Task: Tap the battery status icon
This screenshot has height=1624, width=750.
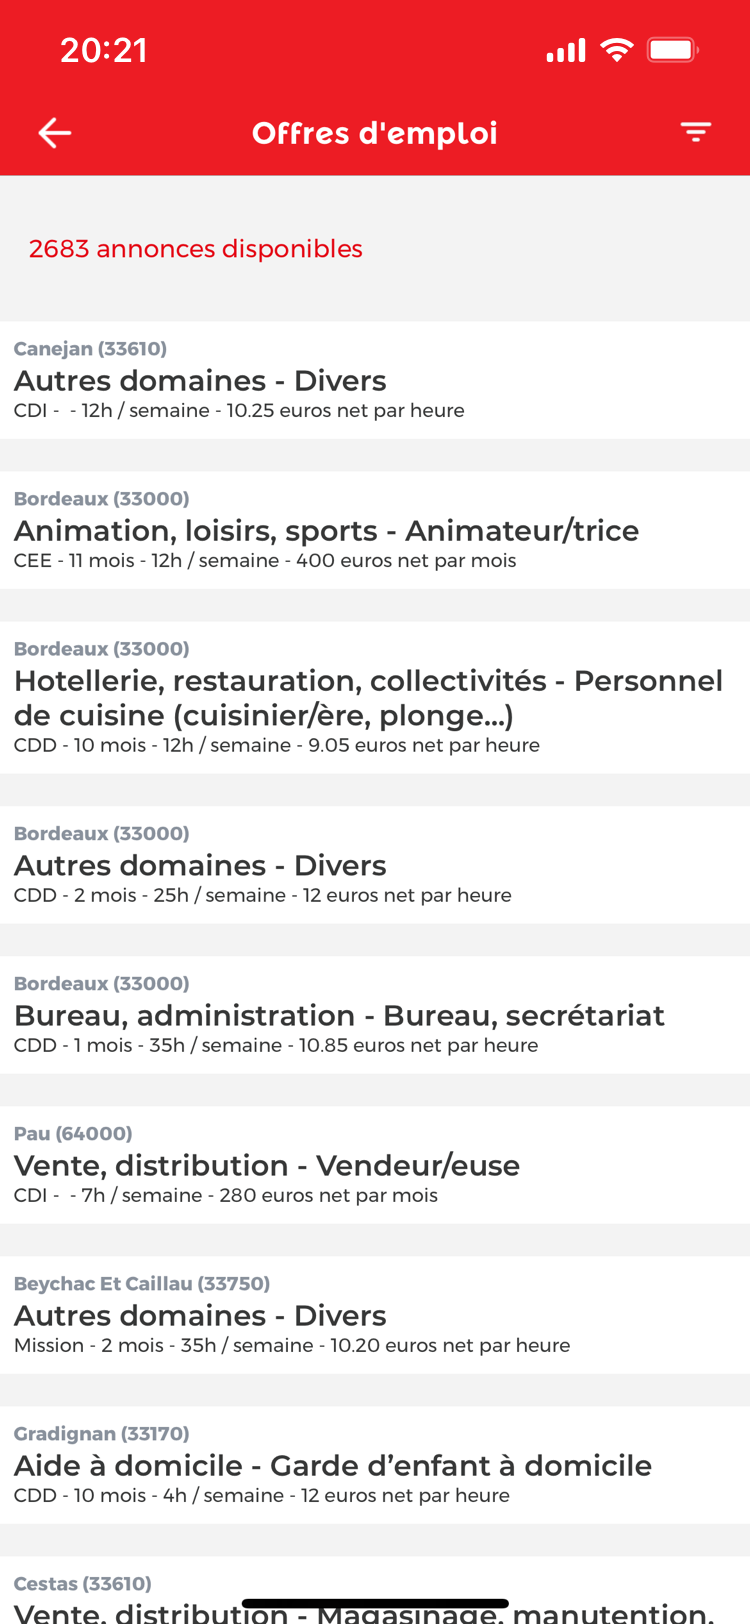Action: point(672,50)
